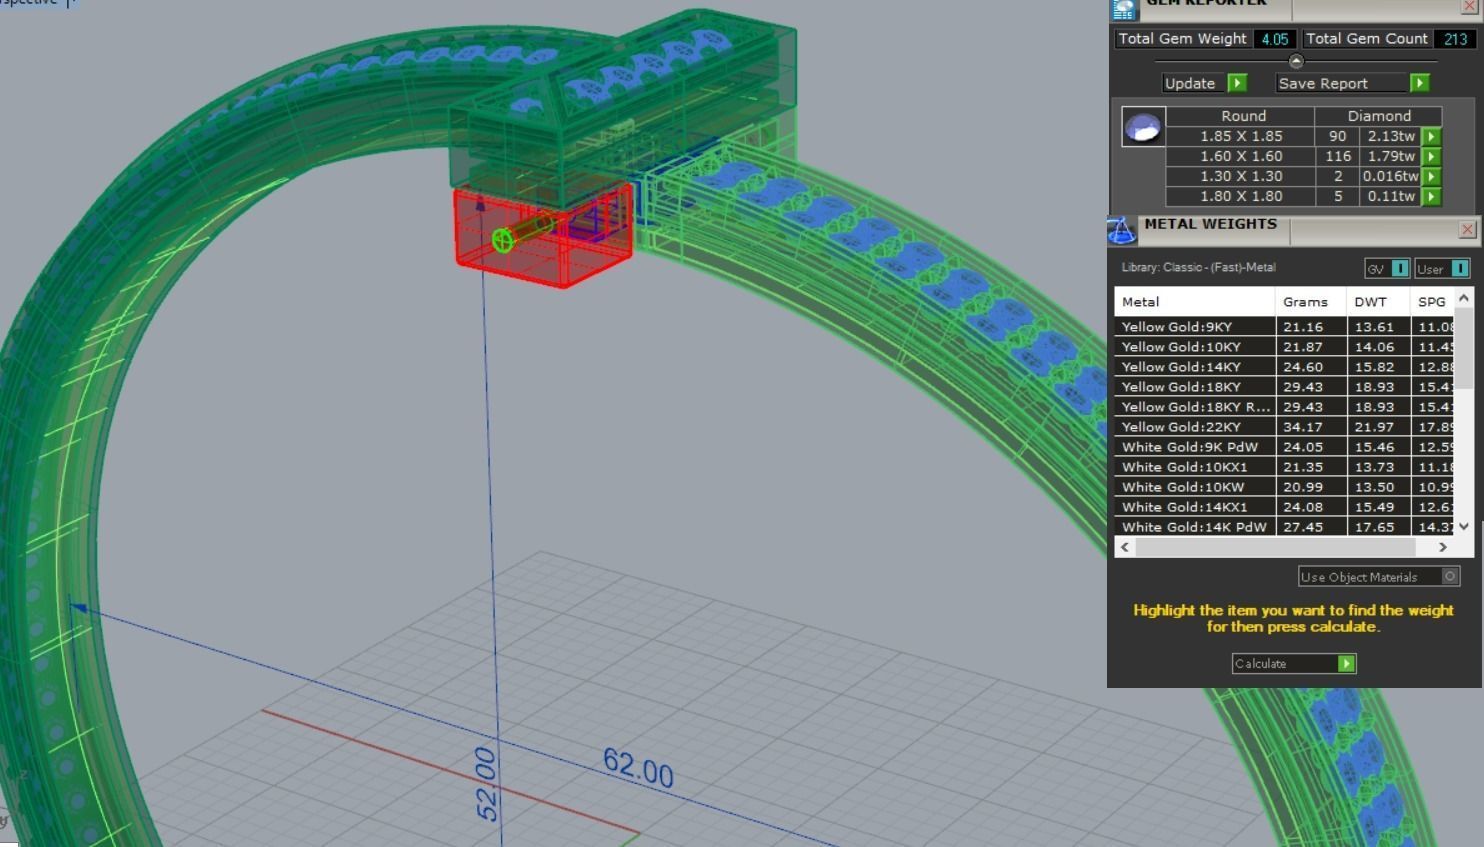Click the metal list scroll down arrow
1484x847 pixels.
tap(1464, 526)
